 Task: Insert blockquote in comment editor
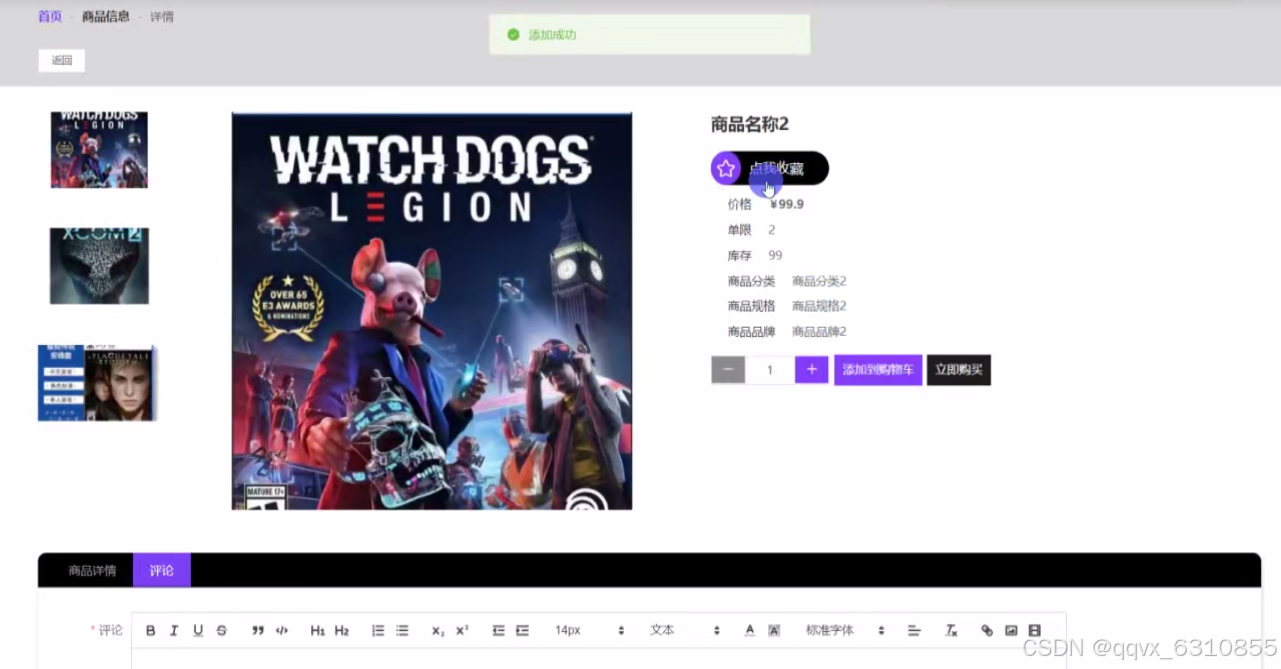point(258,630)
